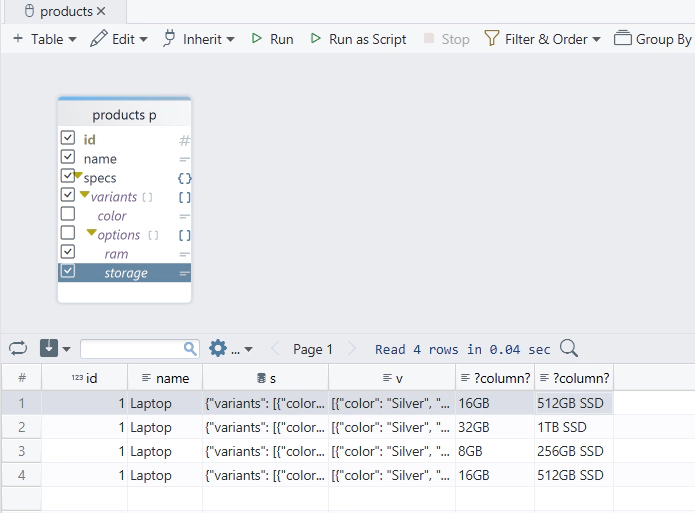Click the magnifier next to read time
Screen dimensions: 695x513
tap(569, 349)
